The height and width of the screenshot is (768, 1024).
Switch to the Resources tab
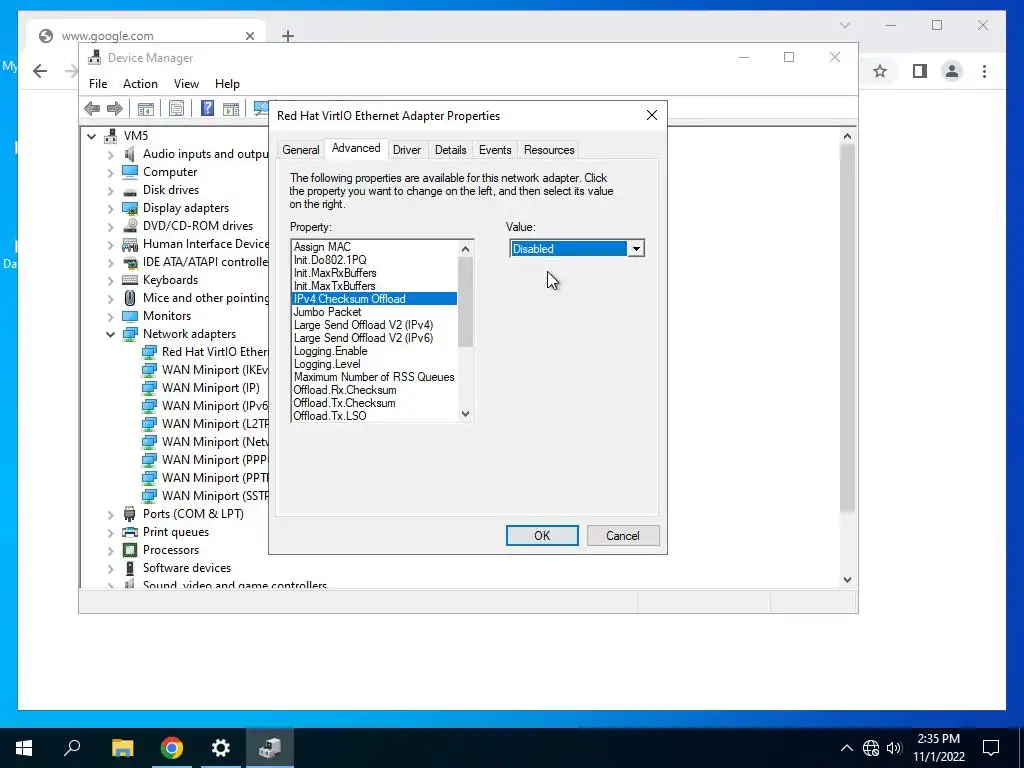click(549, 150)
